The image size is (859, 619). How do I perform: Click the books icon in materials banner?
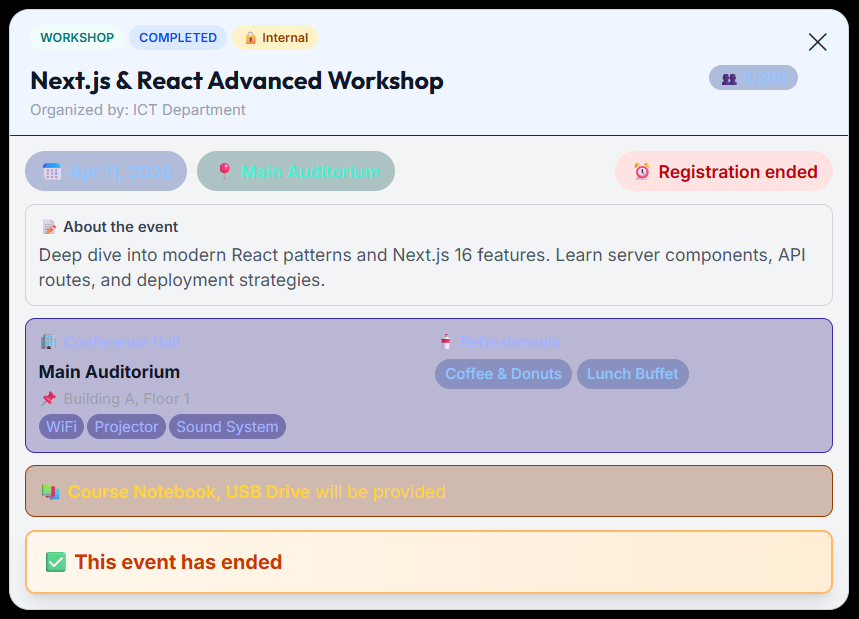(x=51, y=492)
